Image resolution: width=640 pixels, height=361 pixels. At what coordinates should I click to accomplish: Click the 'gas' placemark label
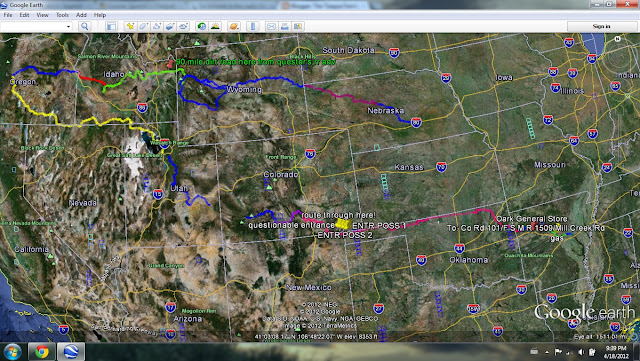click(x=557, y=238)
